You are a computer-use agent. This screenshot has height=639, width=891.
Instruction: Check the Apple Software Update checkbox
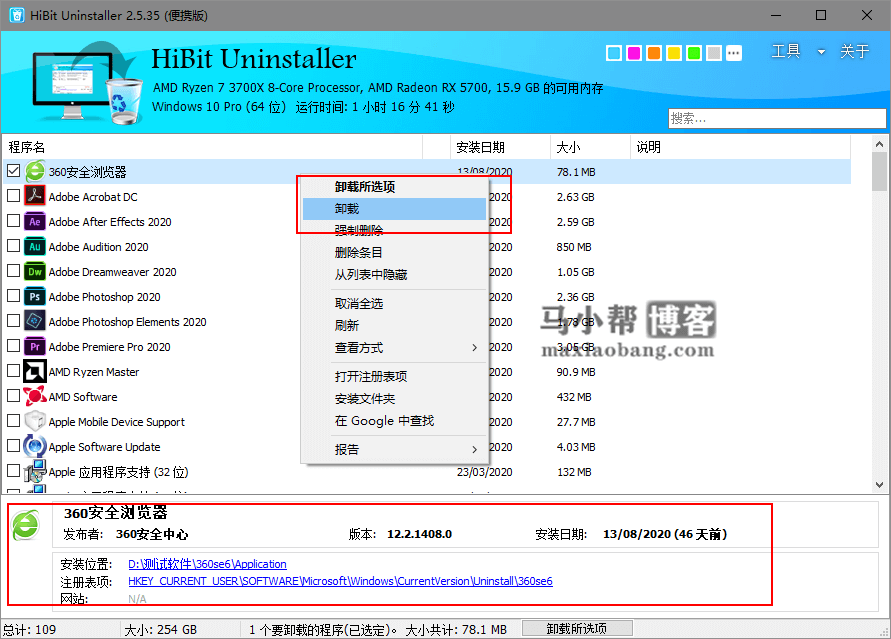point(14,445)
